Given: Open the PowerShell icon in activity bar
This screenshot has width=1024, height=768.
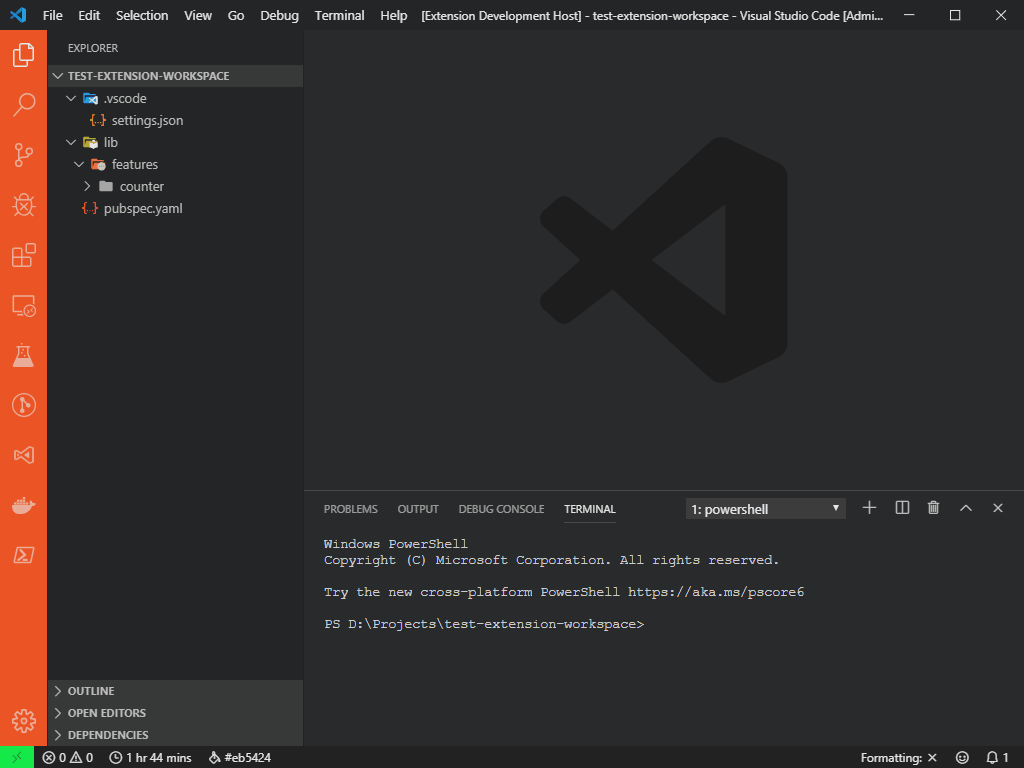Looking at the screenshot, I should tap(24, 555).
